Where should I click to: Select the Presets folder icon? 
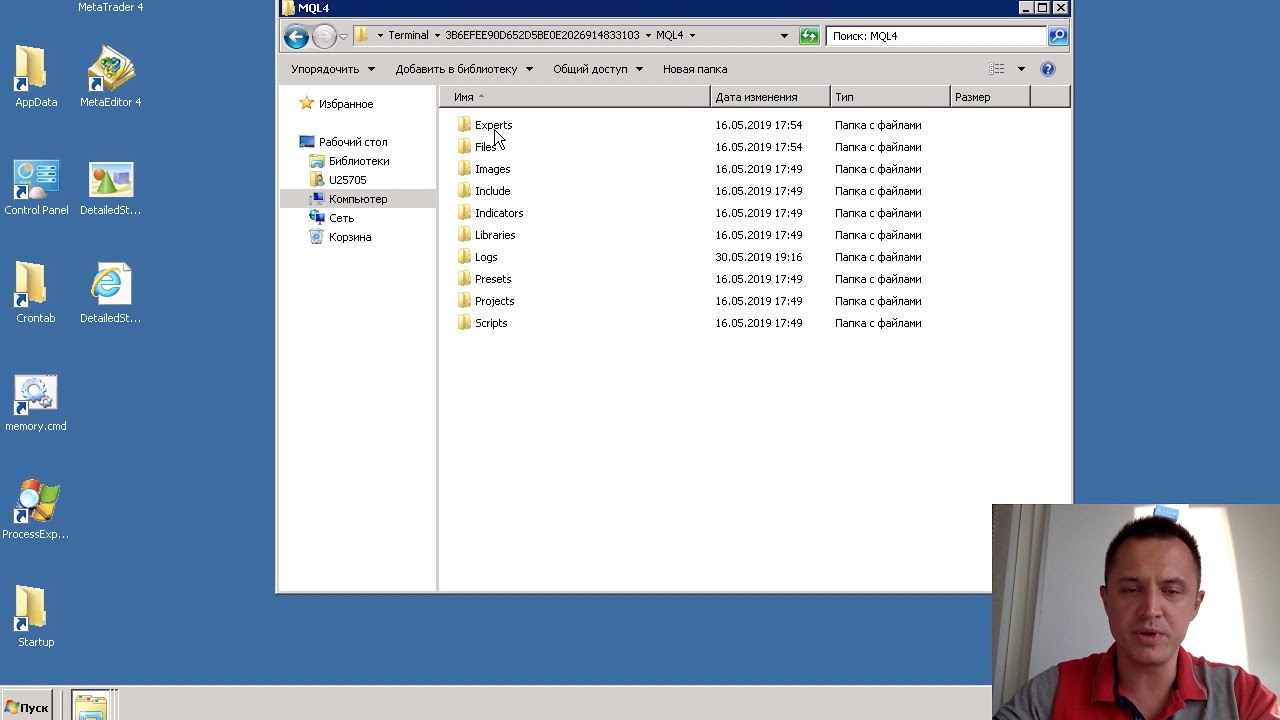[464, 279]
